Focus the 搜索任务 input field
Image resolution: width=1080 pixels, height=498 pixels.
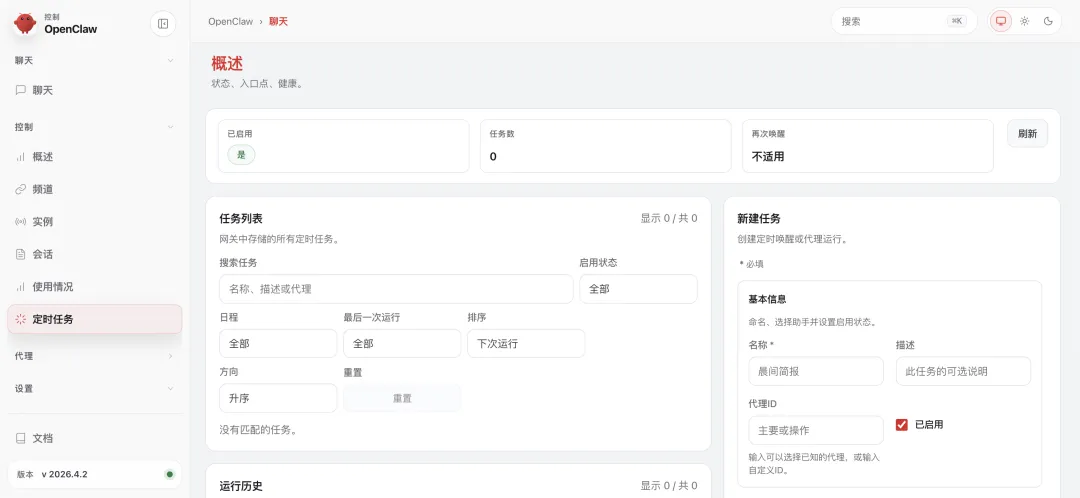[x=396, y=289]
